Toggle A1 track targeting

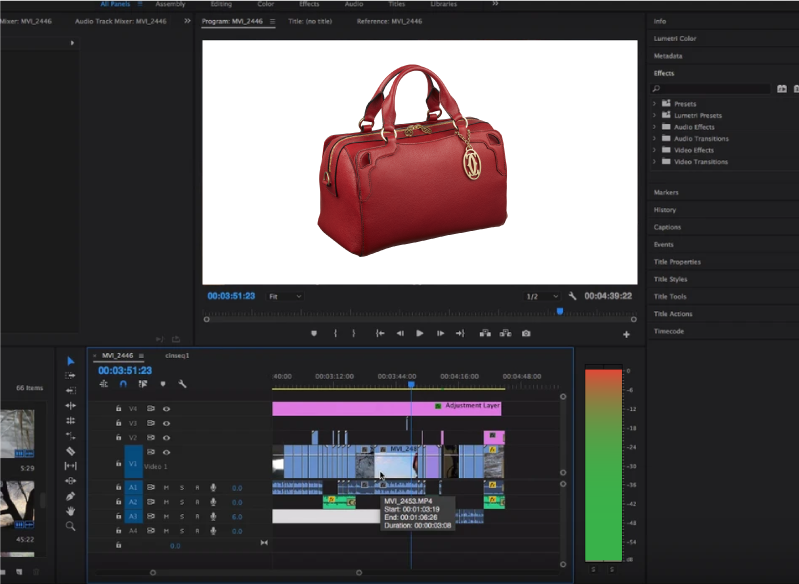pyautogui.click(x=133, y=488)
